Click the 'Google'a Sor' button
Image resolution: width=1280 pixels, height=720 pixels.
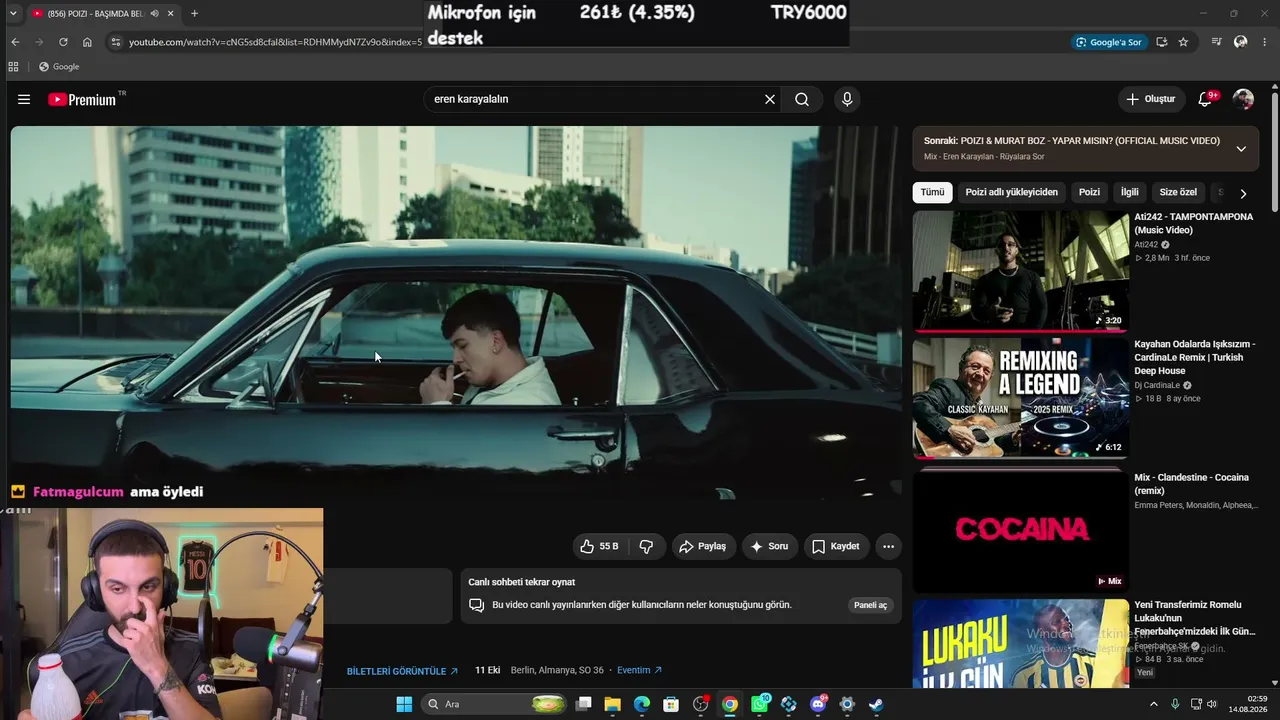(1108, 42)
